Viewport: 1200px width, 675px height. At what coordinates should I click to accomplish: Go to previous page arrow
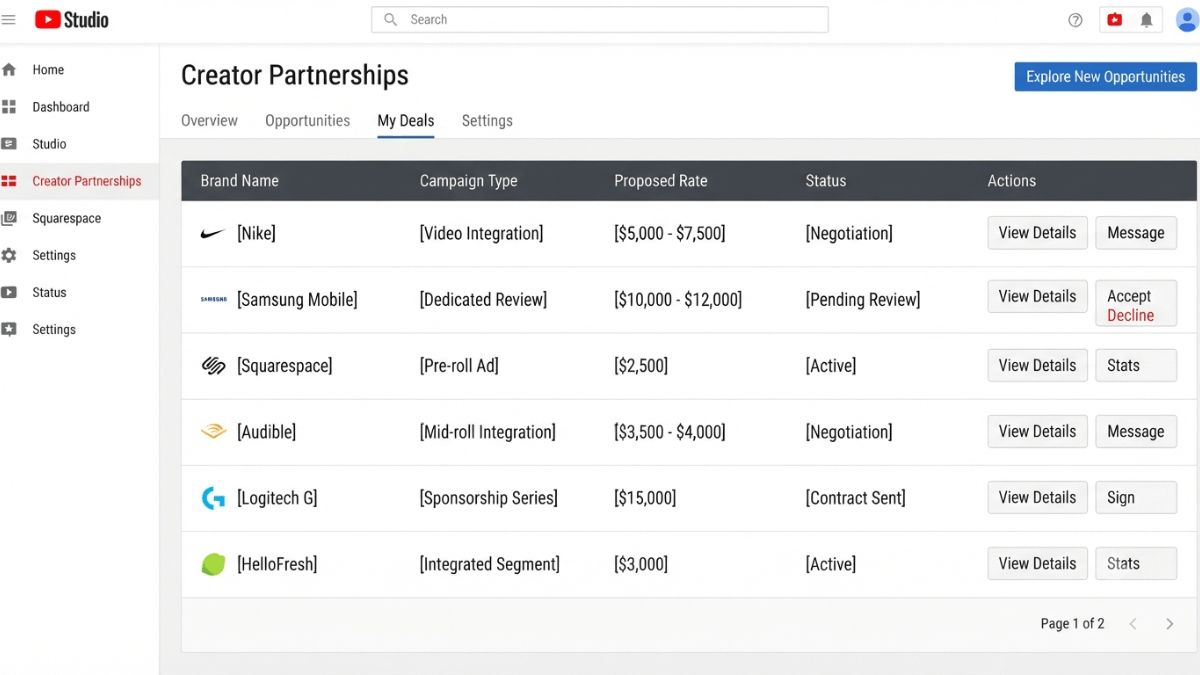point(1133,624)
